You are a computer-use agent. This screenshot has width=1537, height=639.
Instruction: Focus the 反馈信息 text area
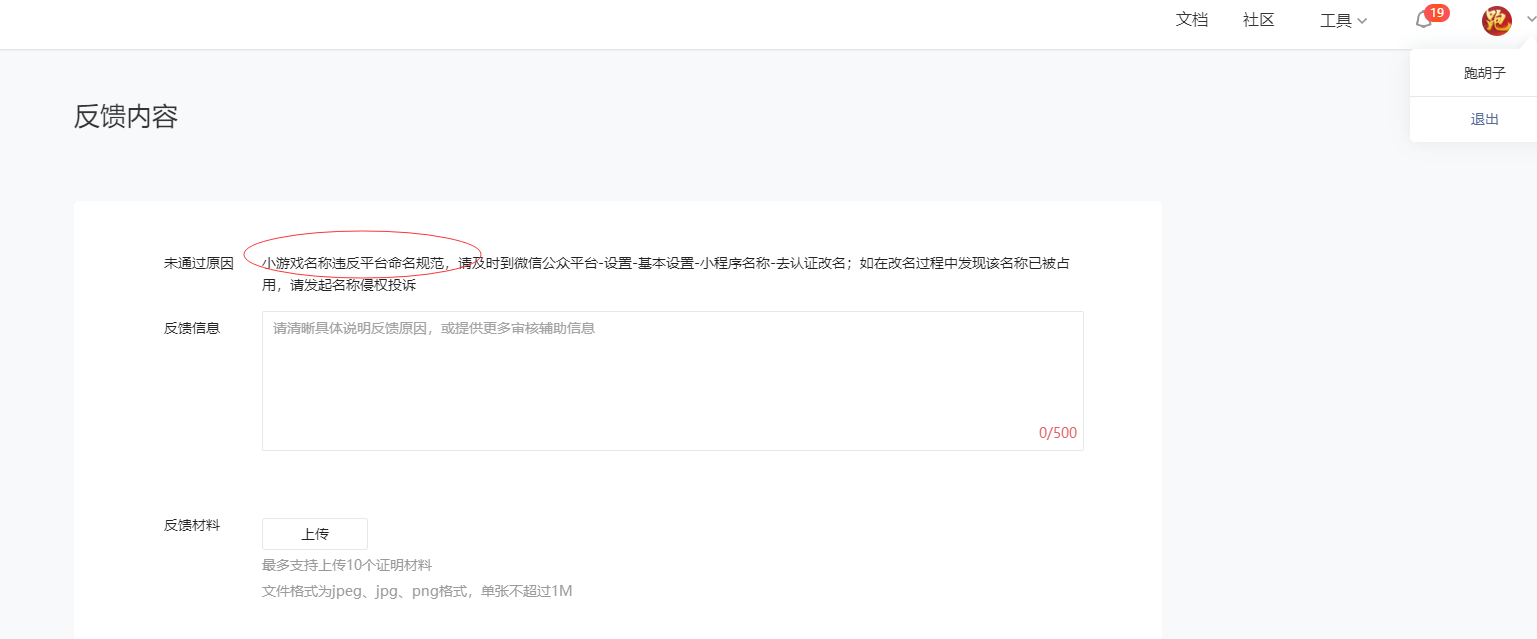pos(673,381)
